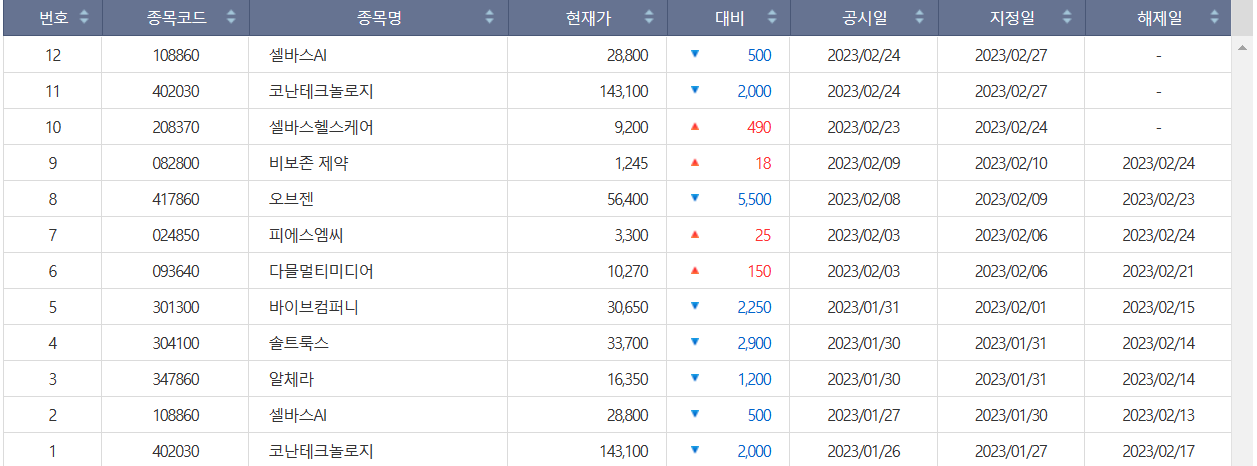Click red up triangle in 피에스엠씨 row

[x=695, y=234]
